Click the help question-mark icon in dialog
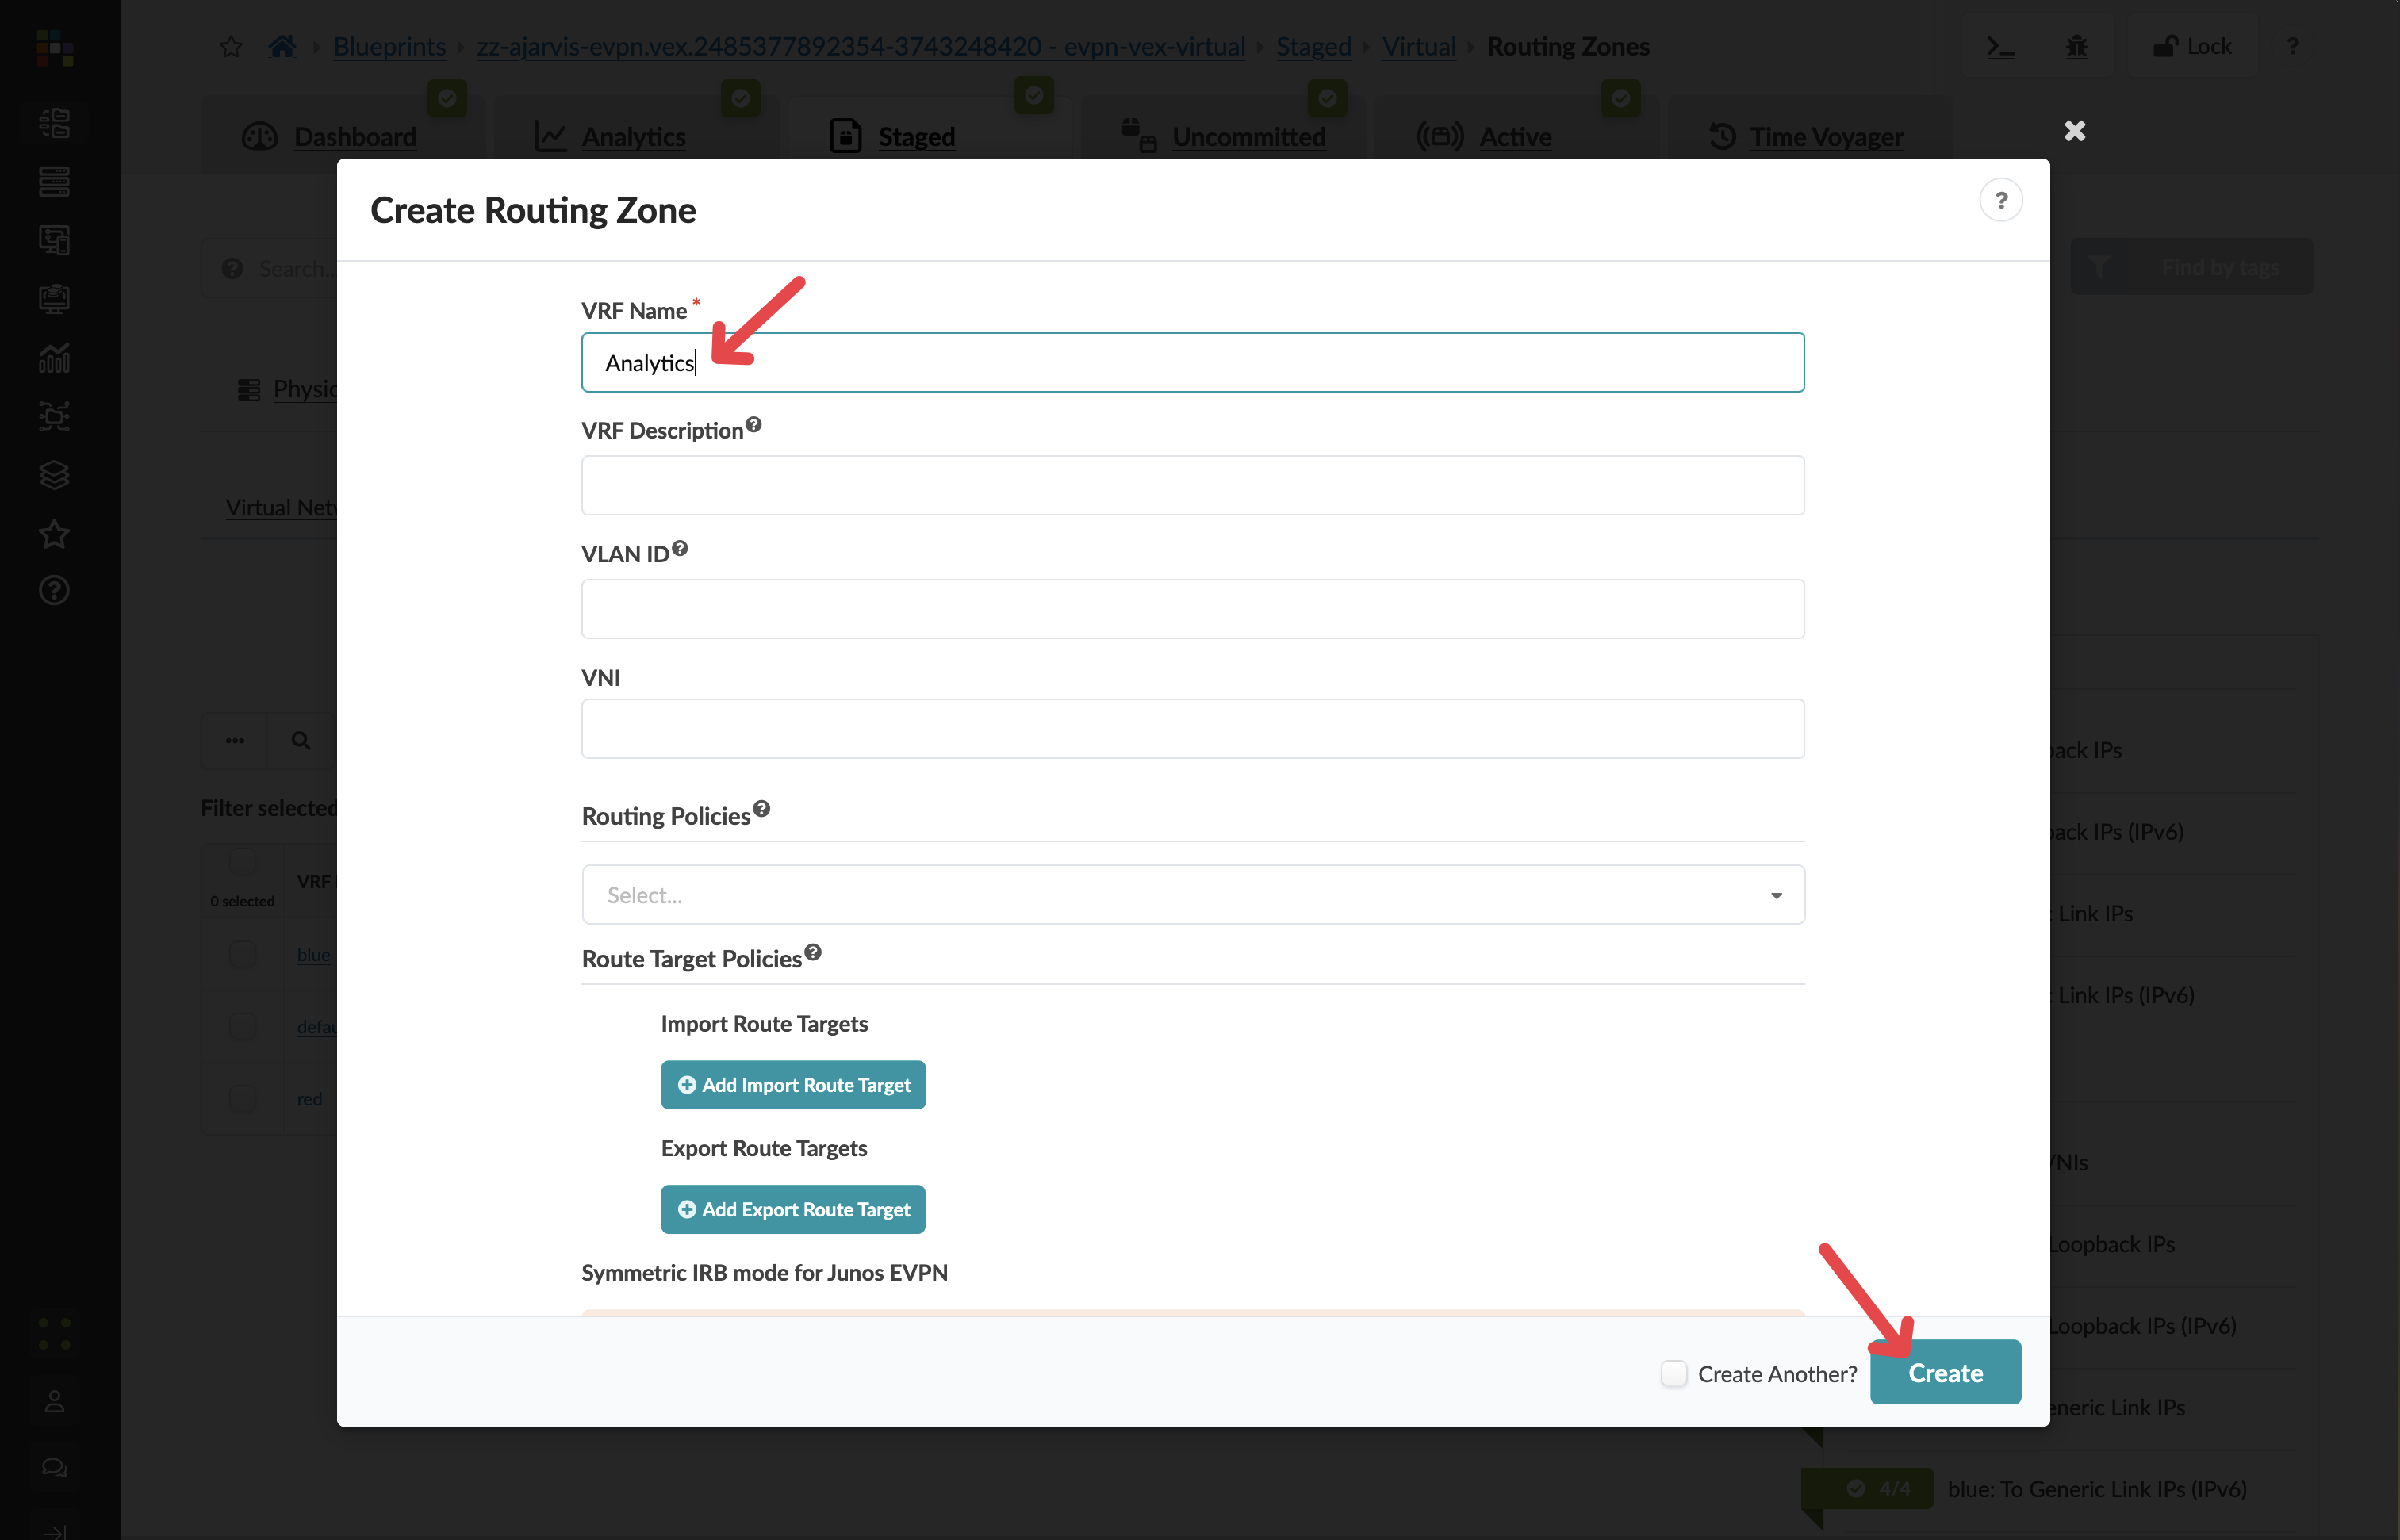The image size is (2400, 1540). pos(2001,200)
